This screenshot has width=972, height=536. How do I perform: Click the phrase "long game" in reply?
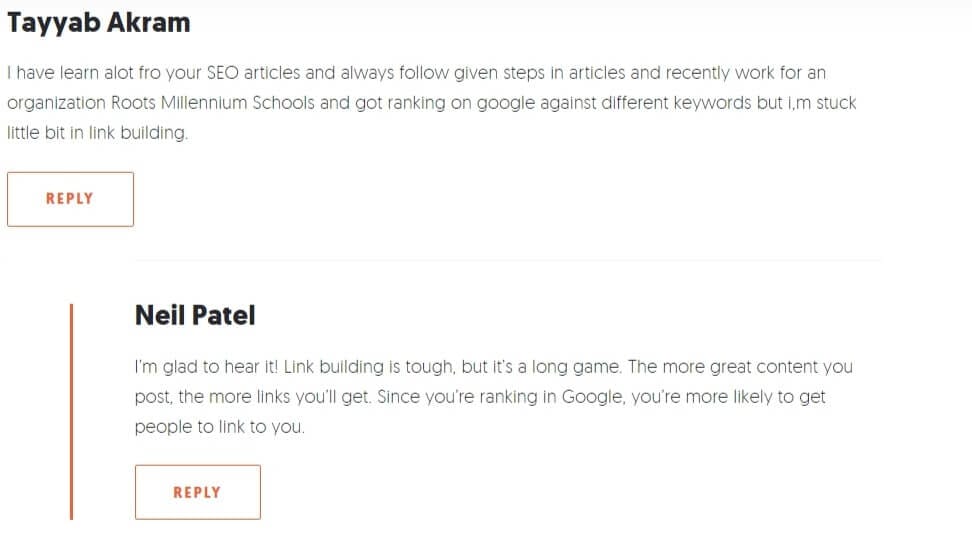coord(576,367)
